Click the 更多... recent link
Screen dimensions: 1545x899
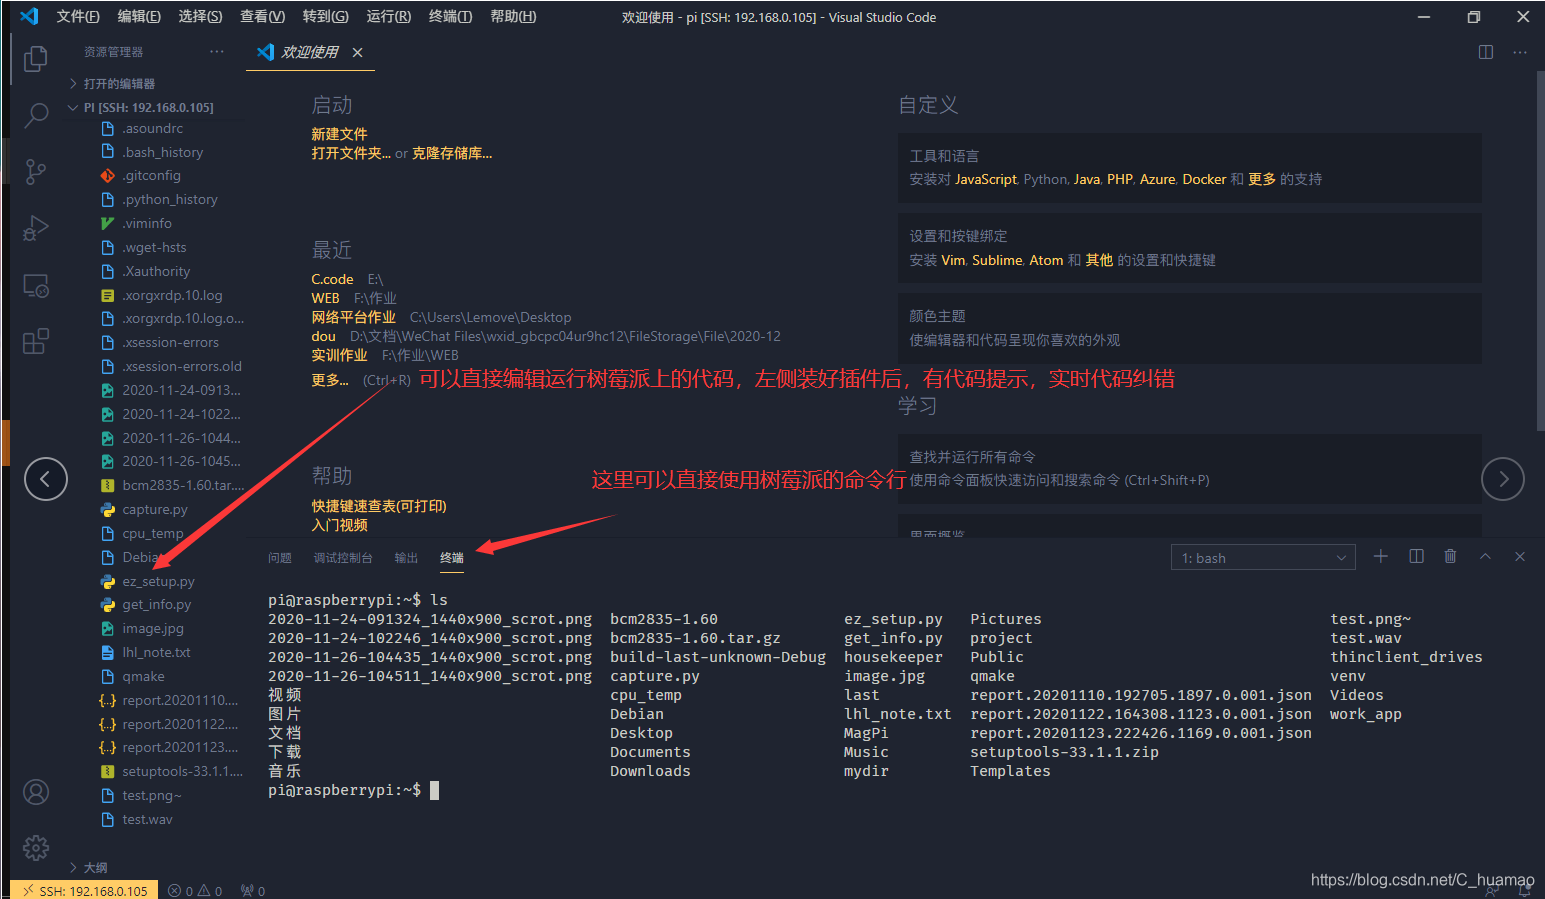tap(330, 380)
